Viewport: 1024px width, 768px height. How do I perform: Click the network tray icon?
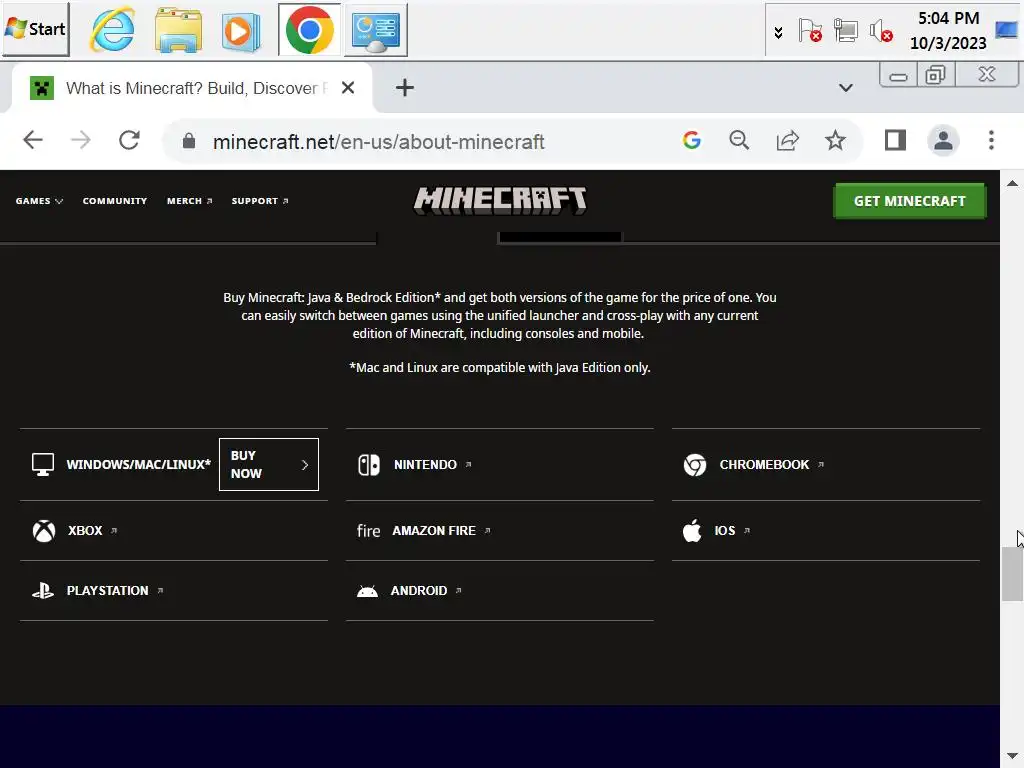[x=846, y=31]
